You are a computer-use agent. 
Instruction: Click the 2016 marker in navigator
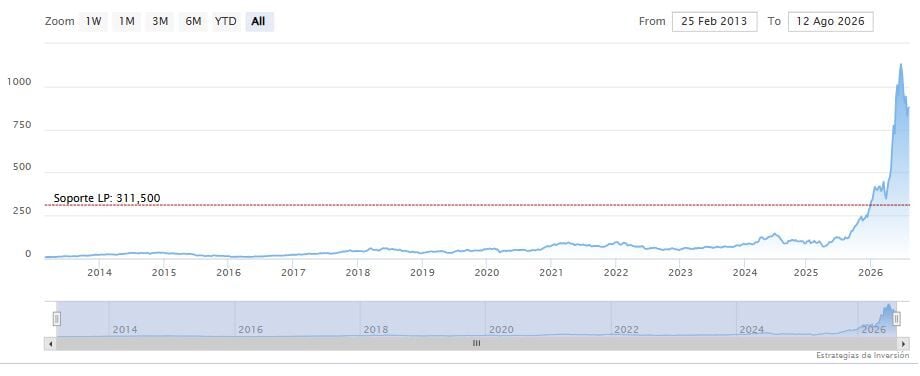[x=251, y=330]
